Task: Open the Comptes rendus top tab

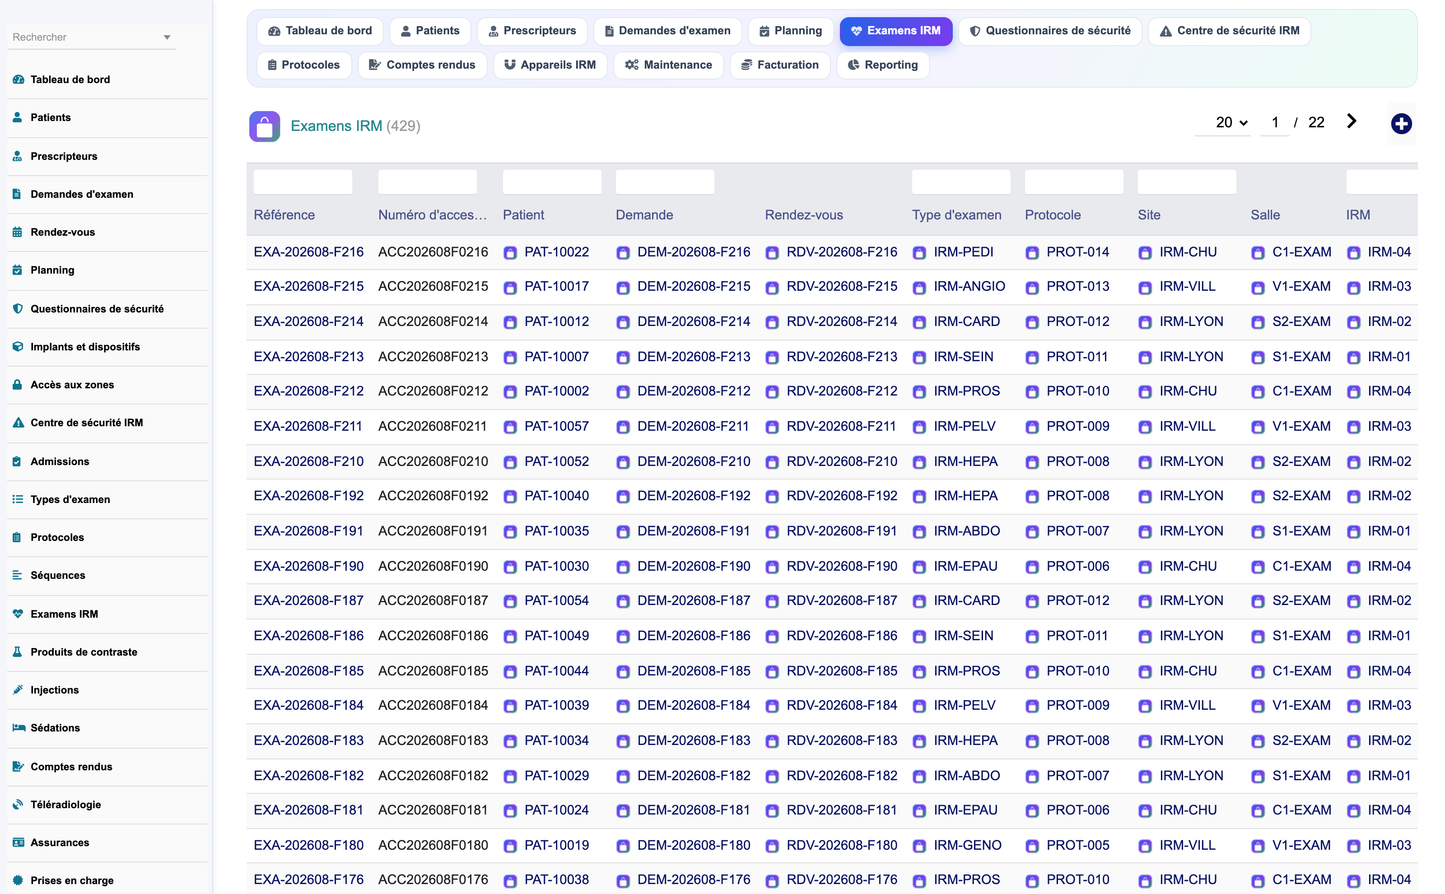Action: 422,65
